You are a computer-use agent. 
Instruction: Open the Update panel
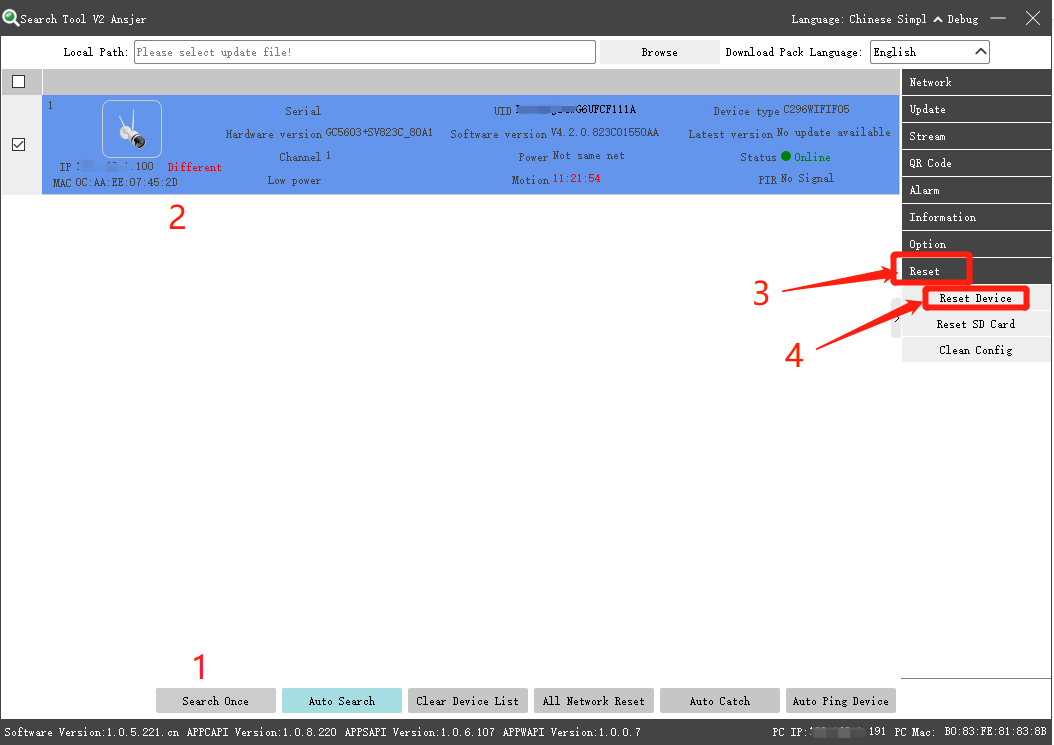coord(975,108)
